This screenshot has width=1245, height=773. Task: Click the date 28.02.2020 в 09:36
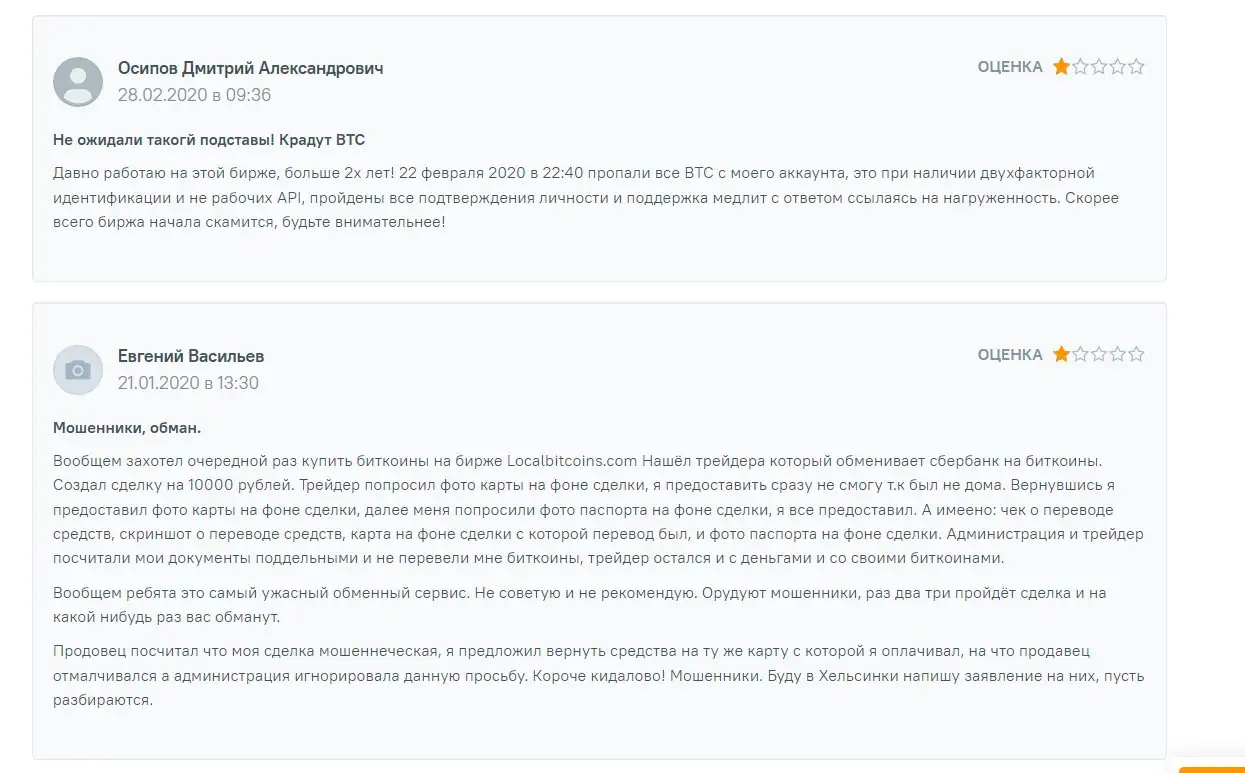click(194, 95)
